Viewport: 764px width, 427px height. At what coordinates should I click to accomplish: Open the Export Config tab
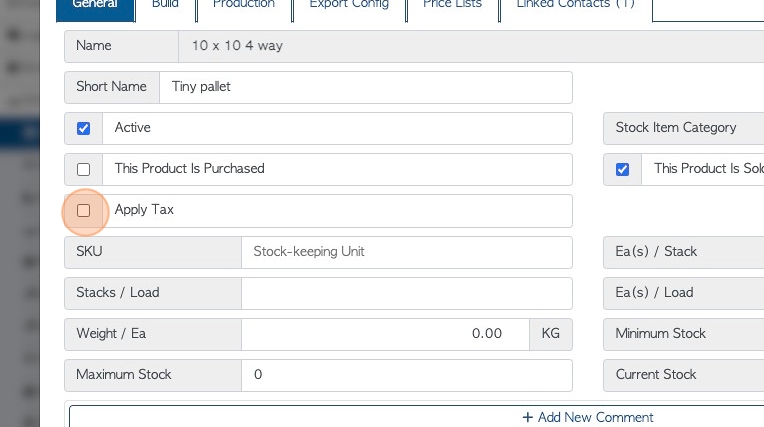click(349, 9)
